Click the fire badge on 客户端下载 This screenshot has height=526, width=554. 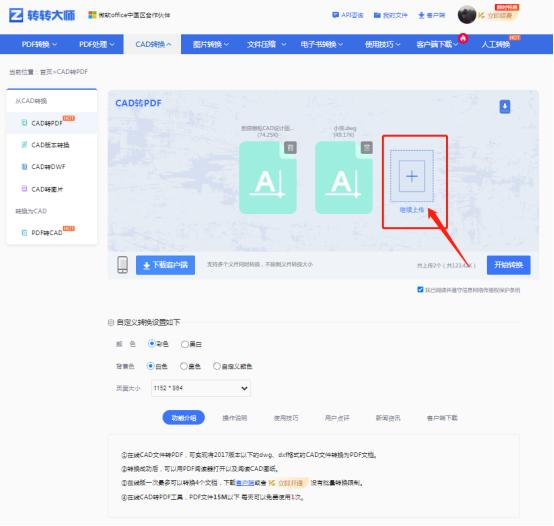[x=463, y=38]
